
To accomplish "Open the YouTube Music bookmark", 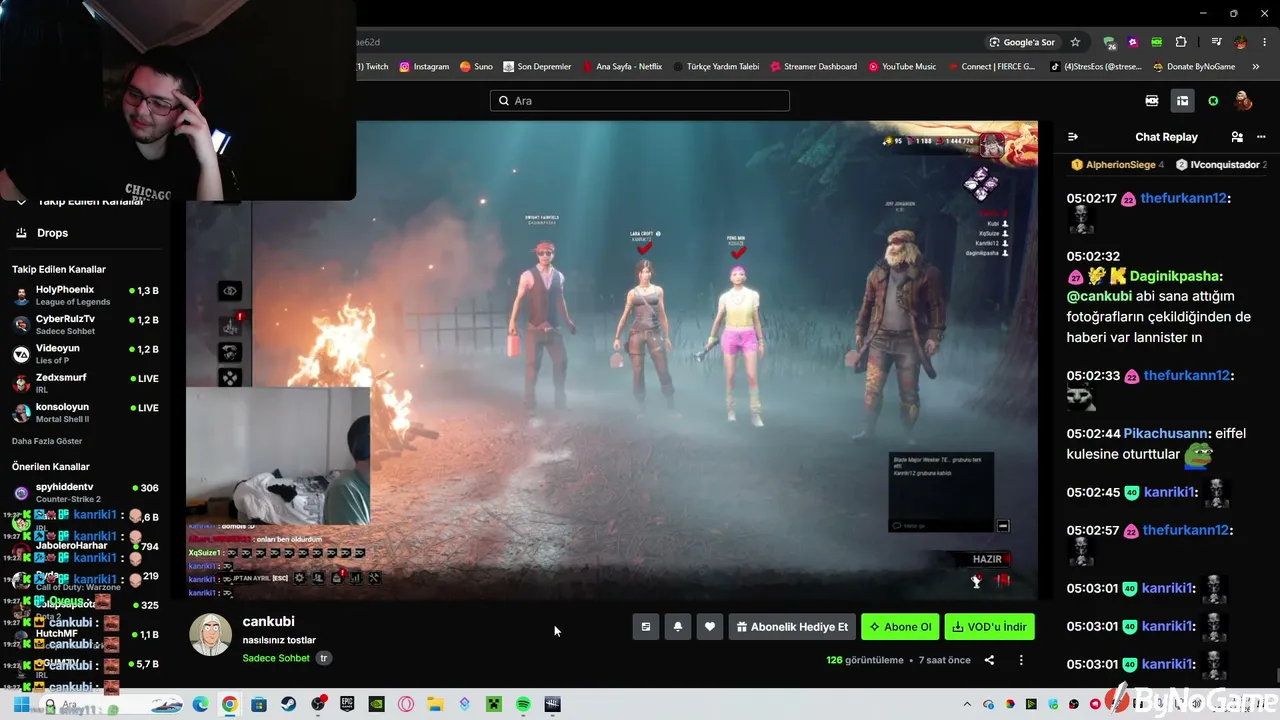I will [x=902, y=67].
